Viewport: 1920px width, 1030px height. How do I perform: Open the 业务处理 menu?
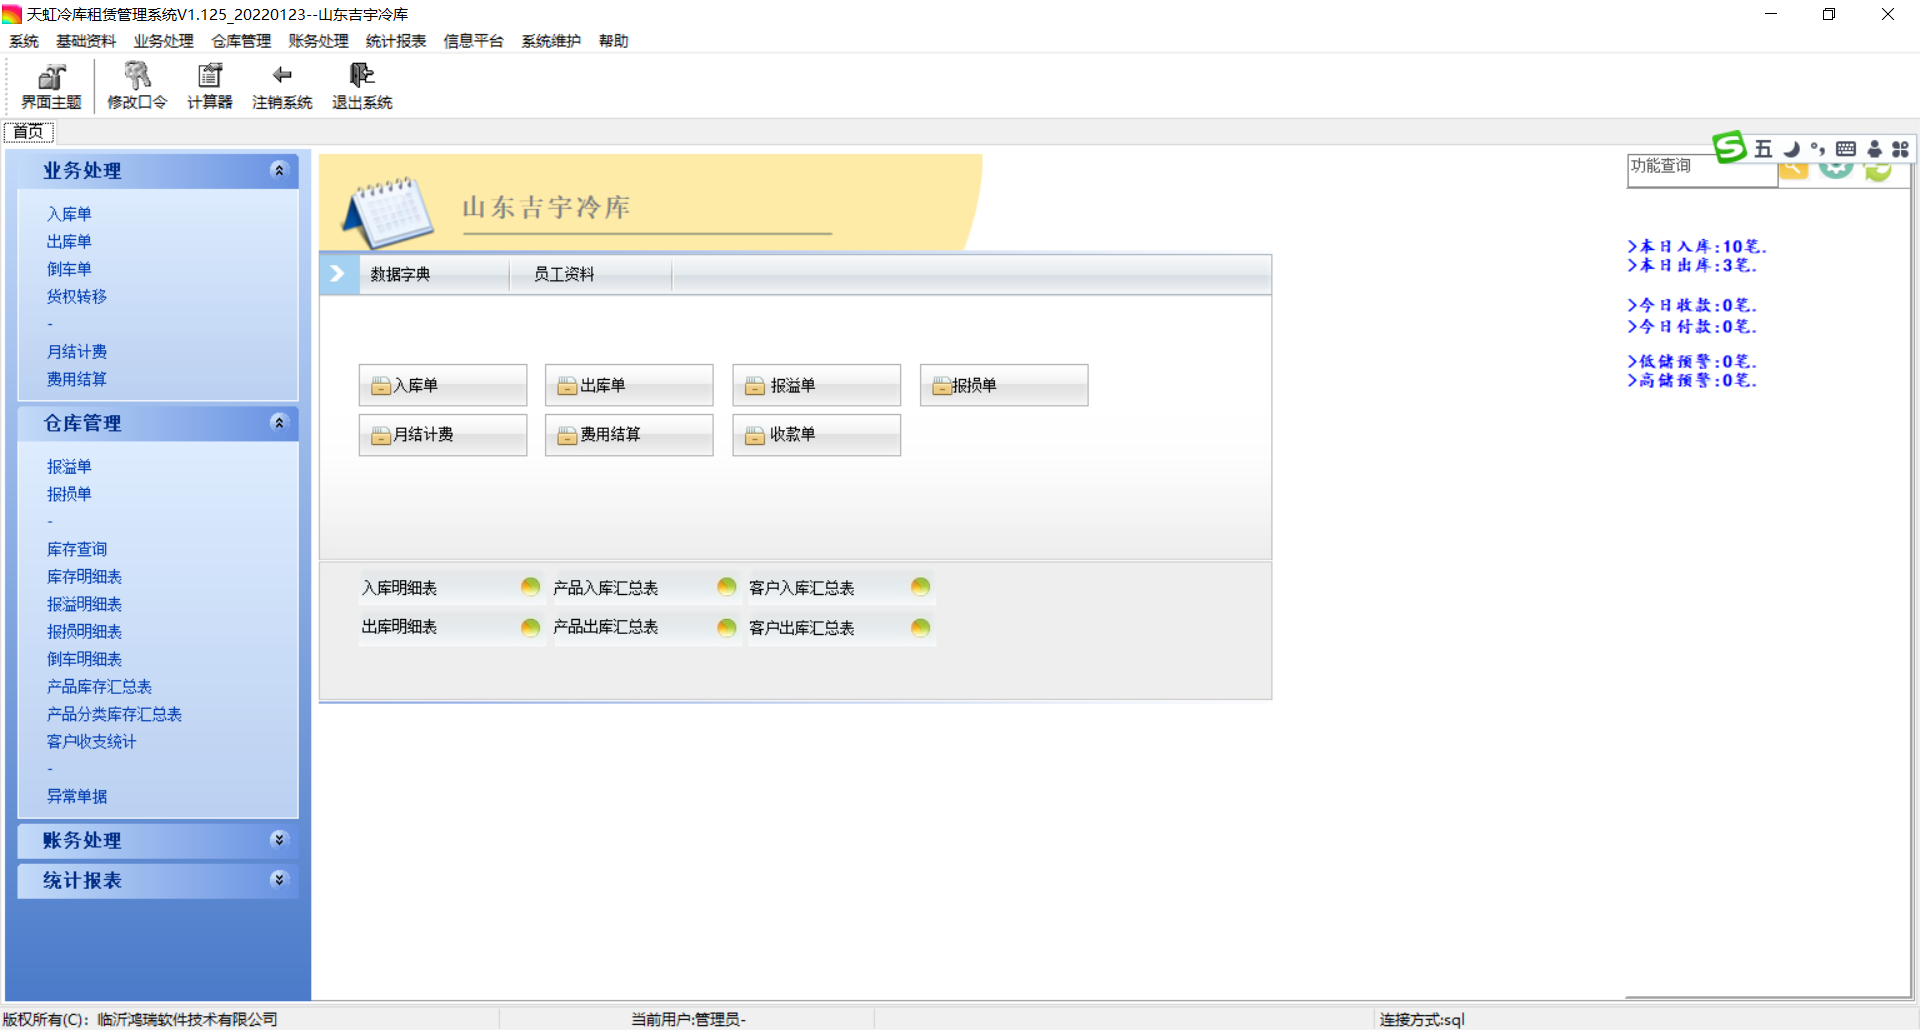(164, 41)
